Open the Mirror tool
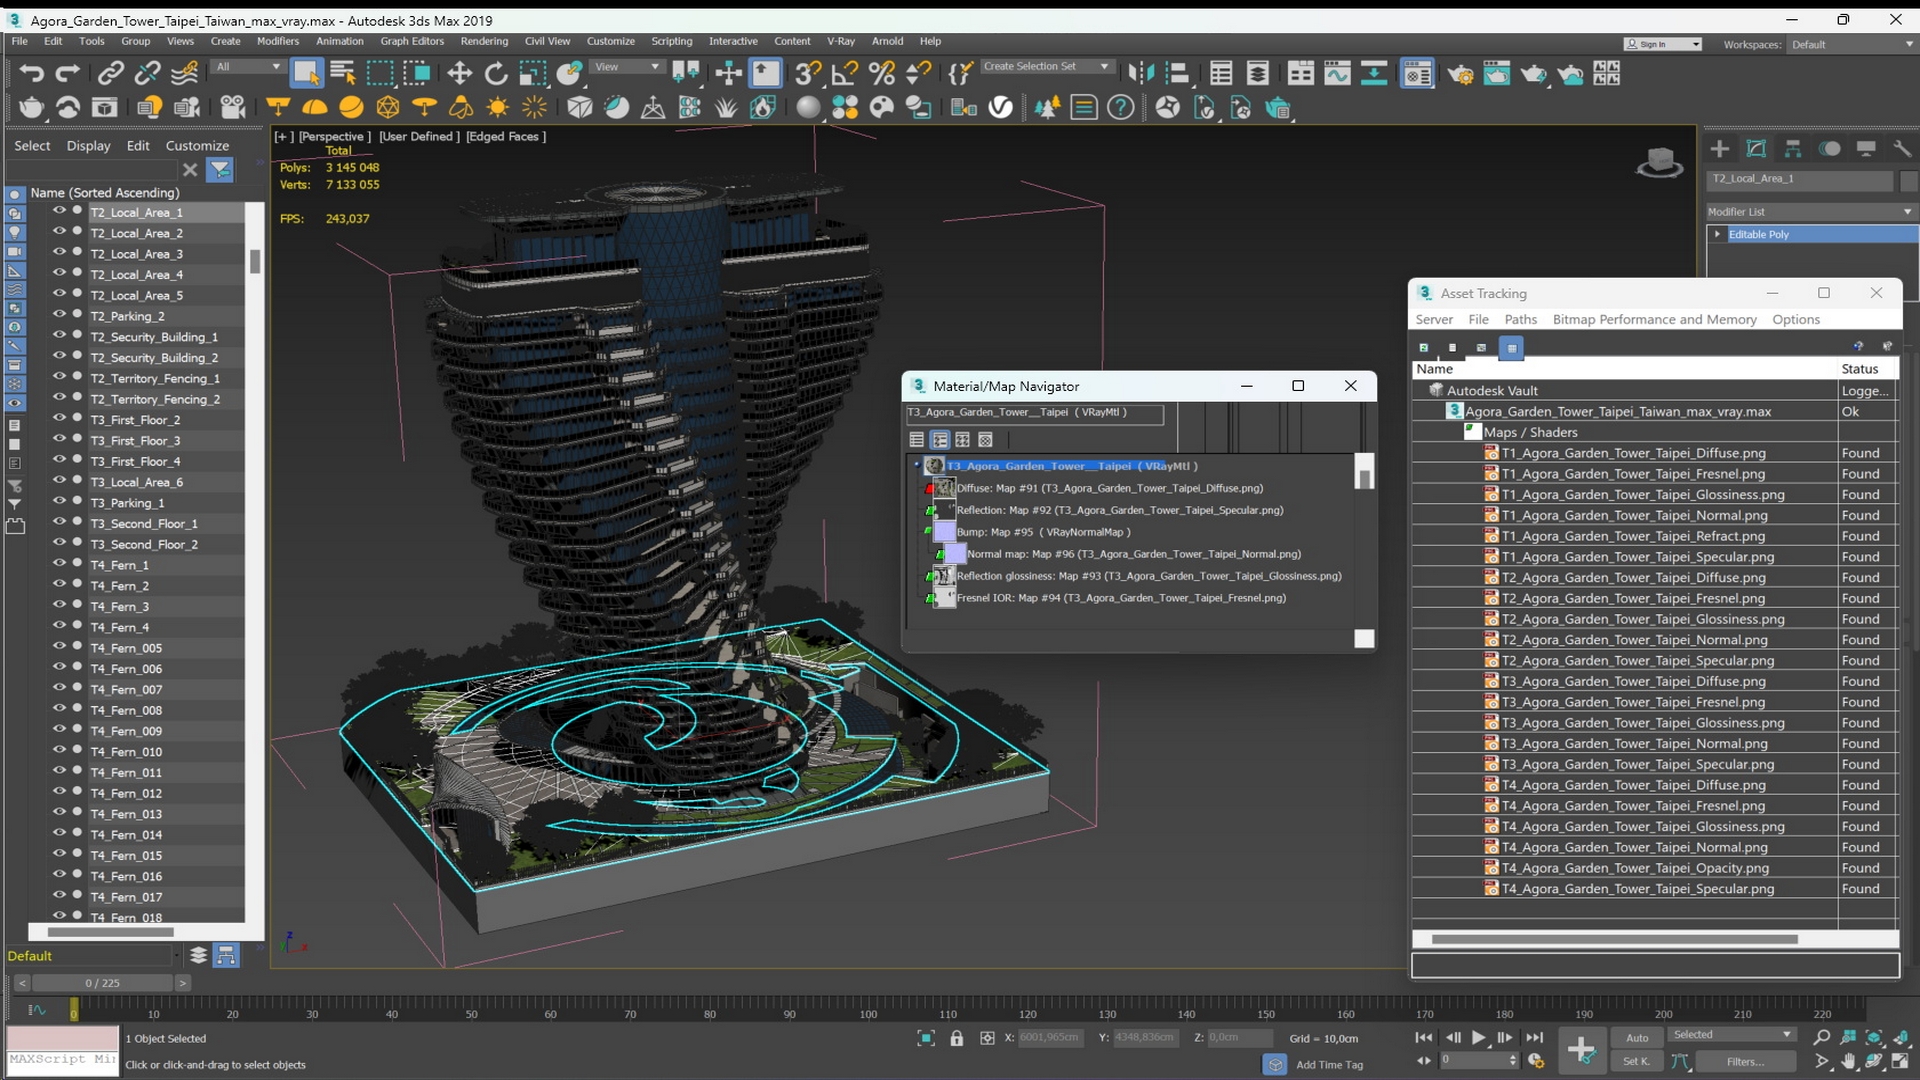Image resolution: width=1920 pixels, height=1080 pixels. 1141,73
